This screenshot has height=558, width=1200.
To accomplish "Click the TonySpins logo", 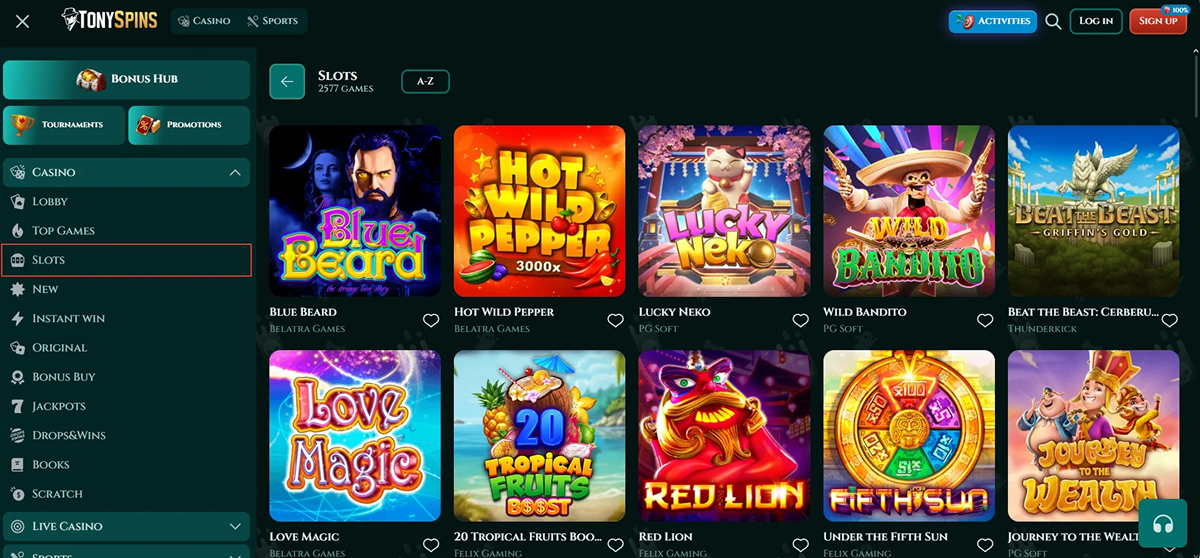I will 109,20.
